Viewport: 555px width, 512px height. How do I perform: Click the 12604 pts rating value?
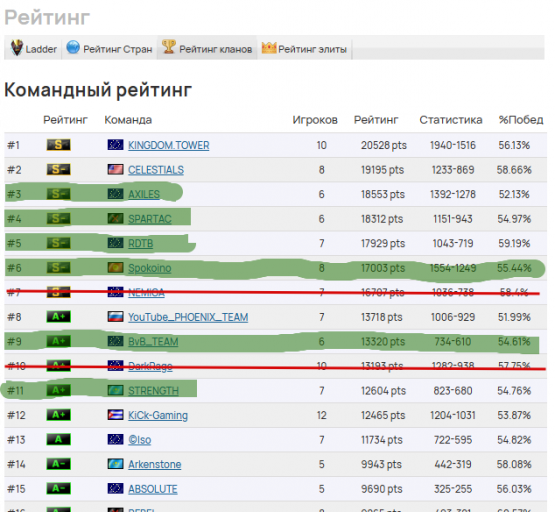(383, 391)
